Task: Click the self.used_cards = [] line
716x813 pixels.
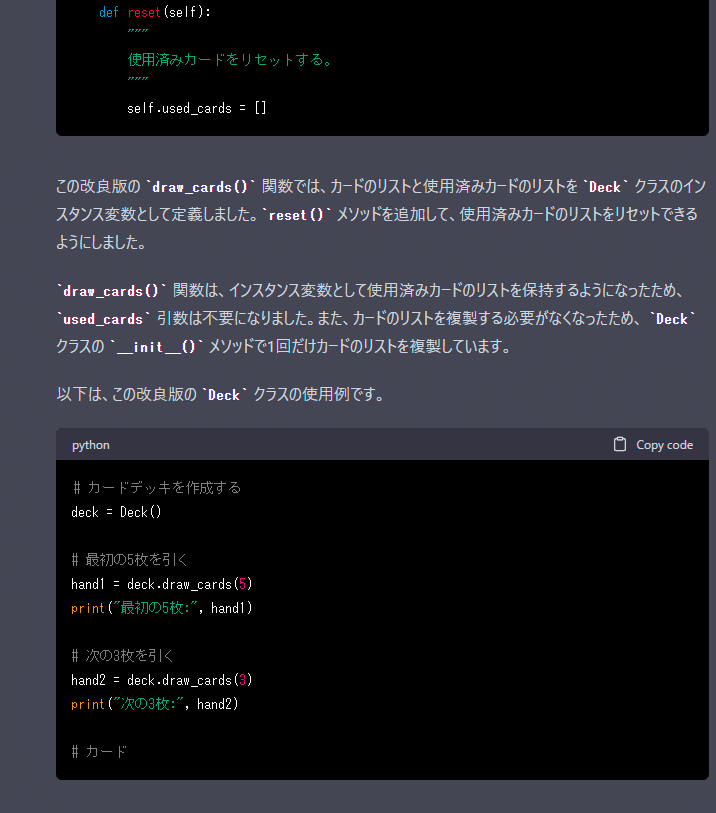Action: 197,108
